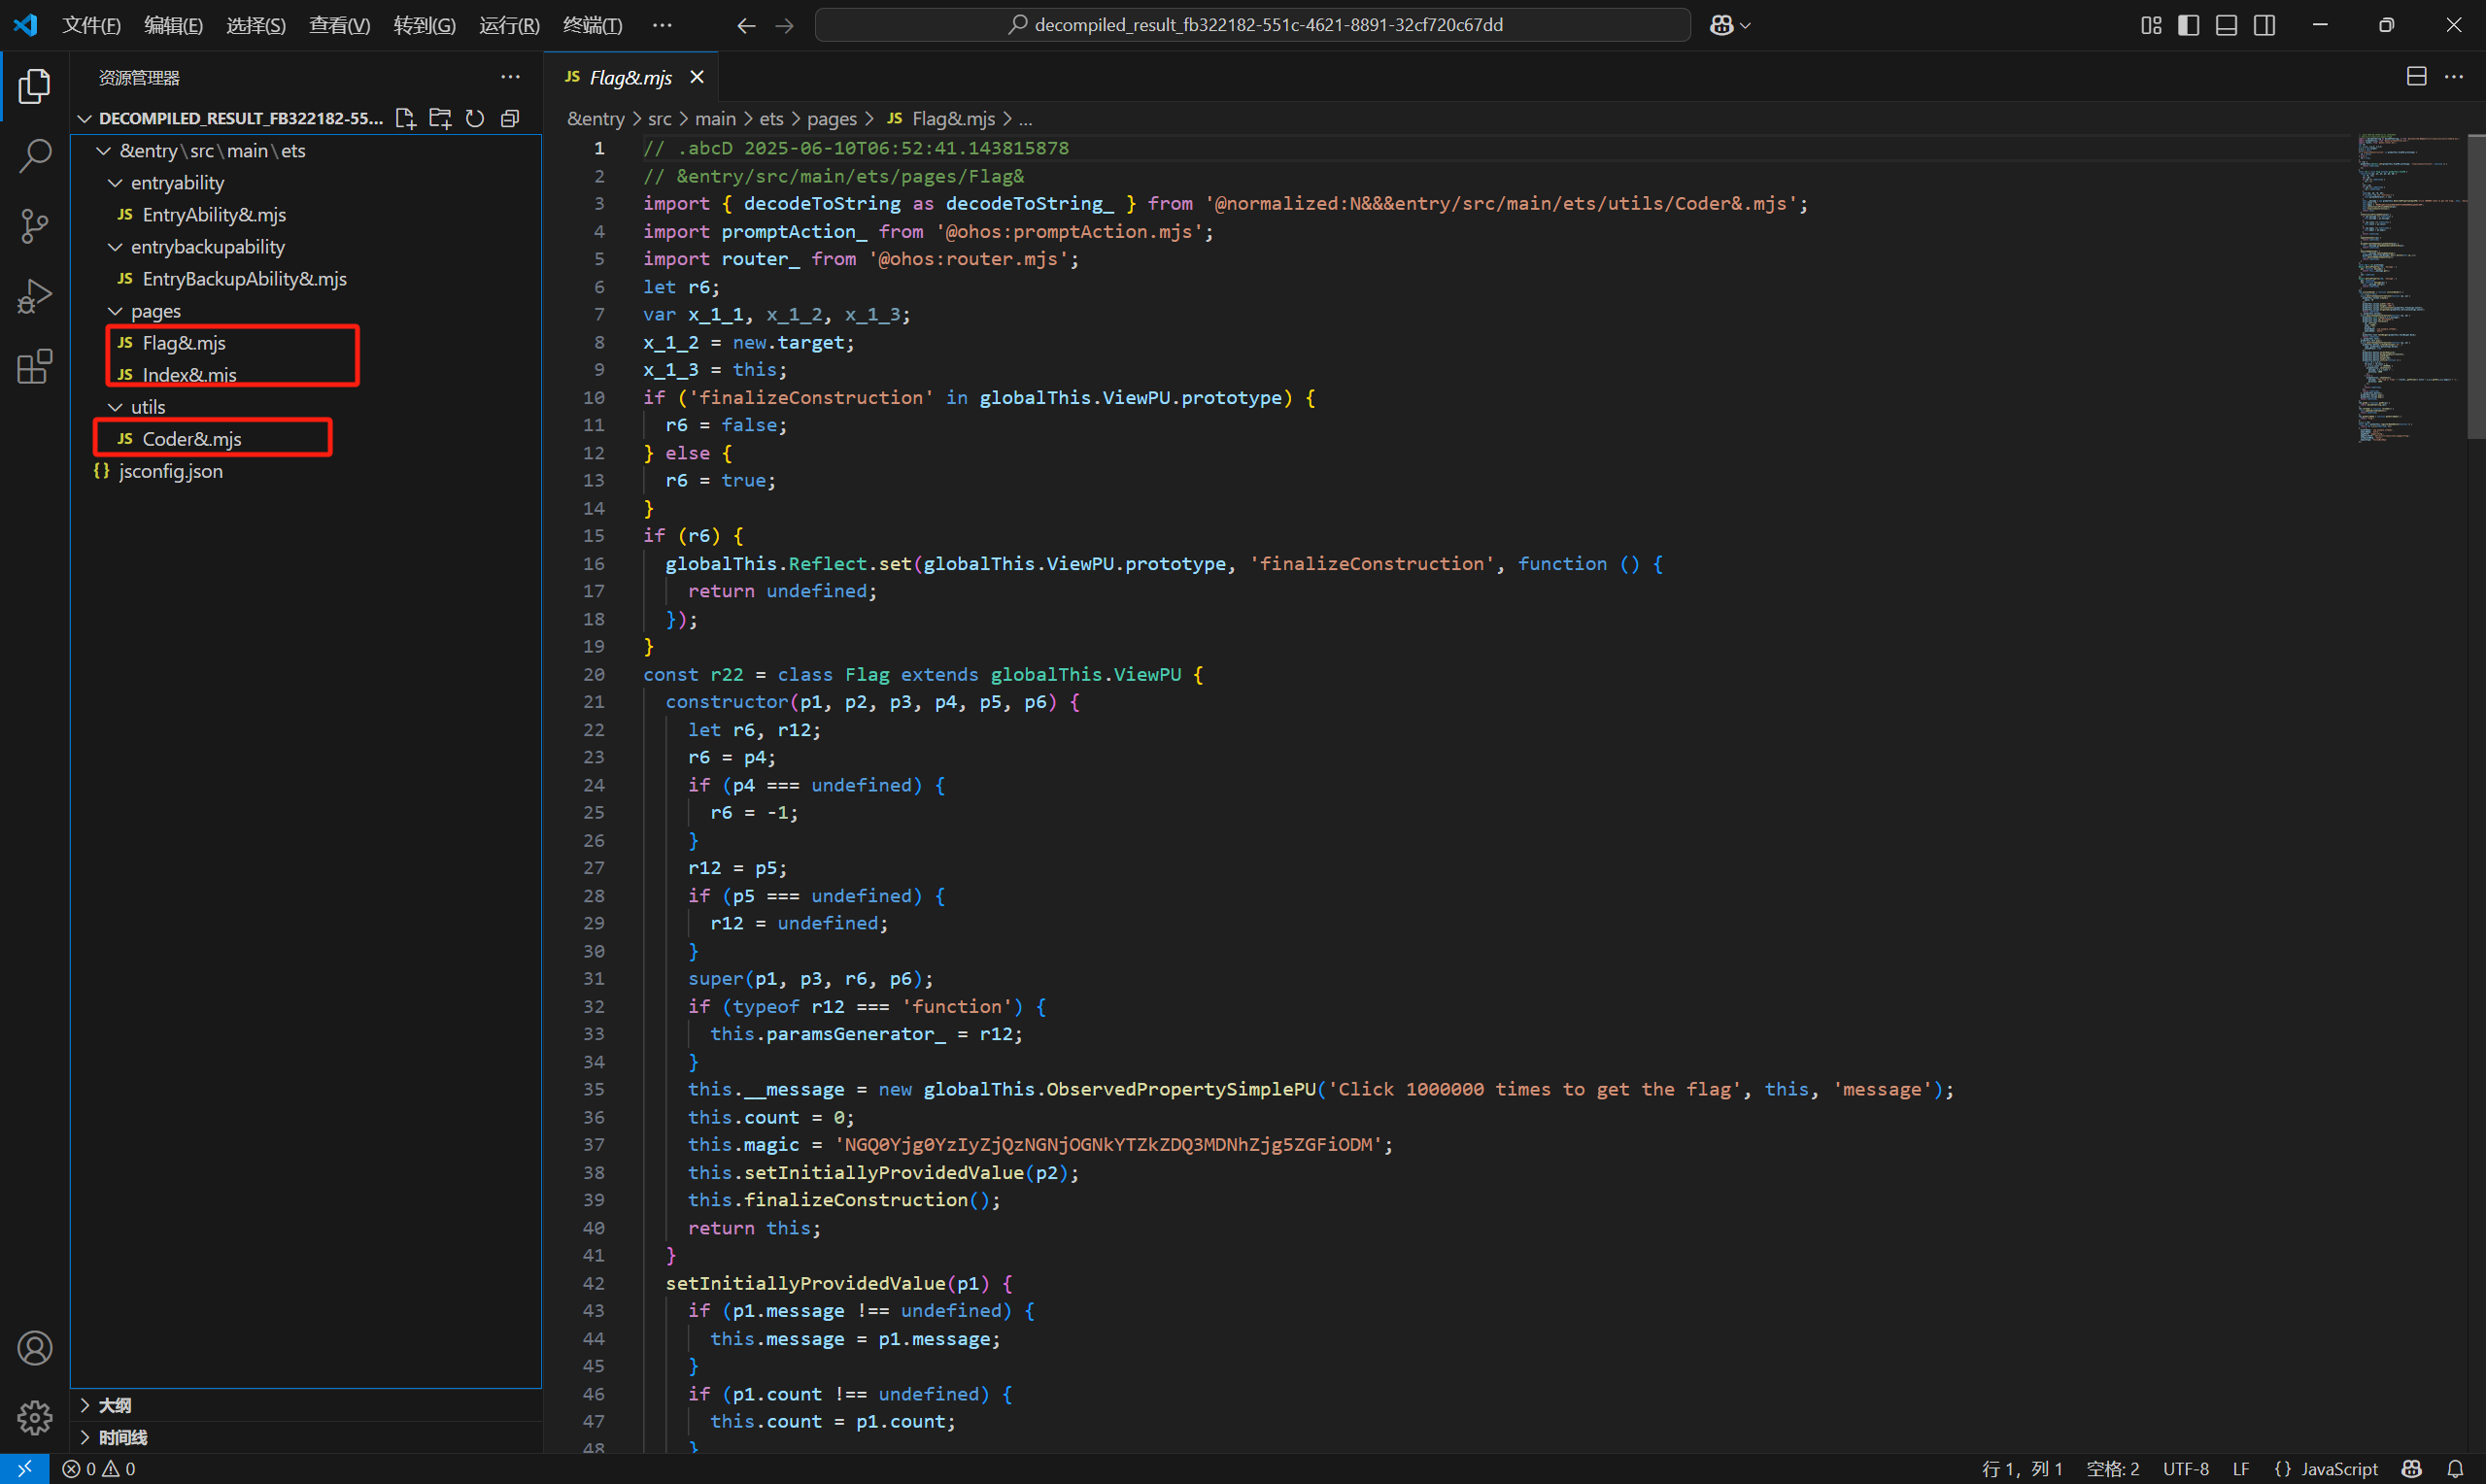Open Coder&.mjs from the file tree
2486x1484 pixels.
tap(191, 439)
